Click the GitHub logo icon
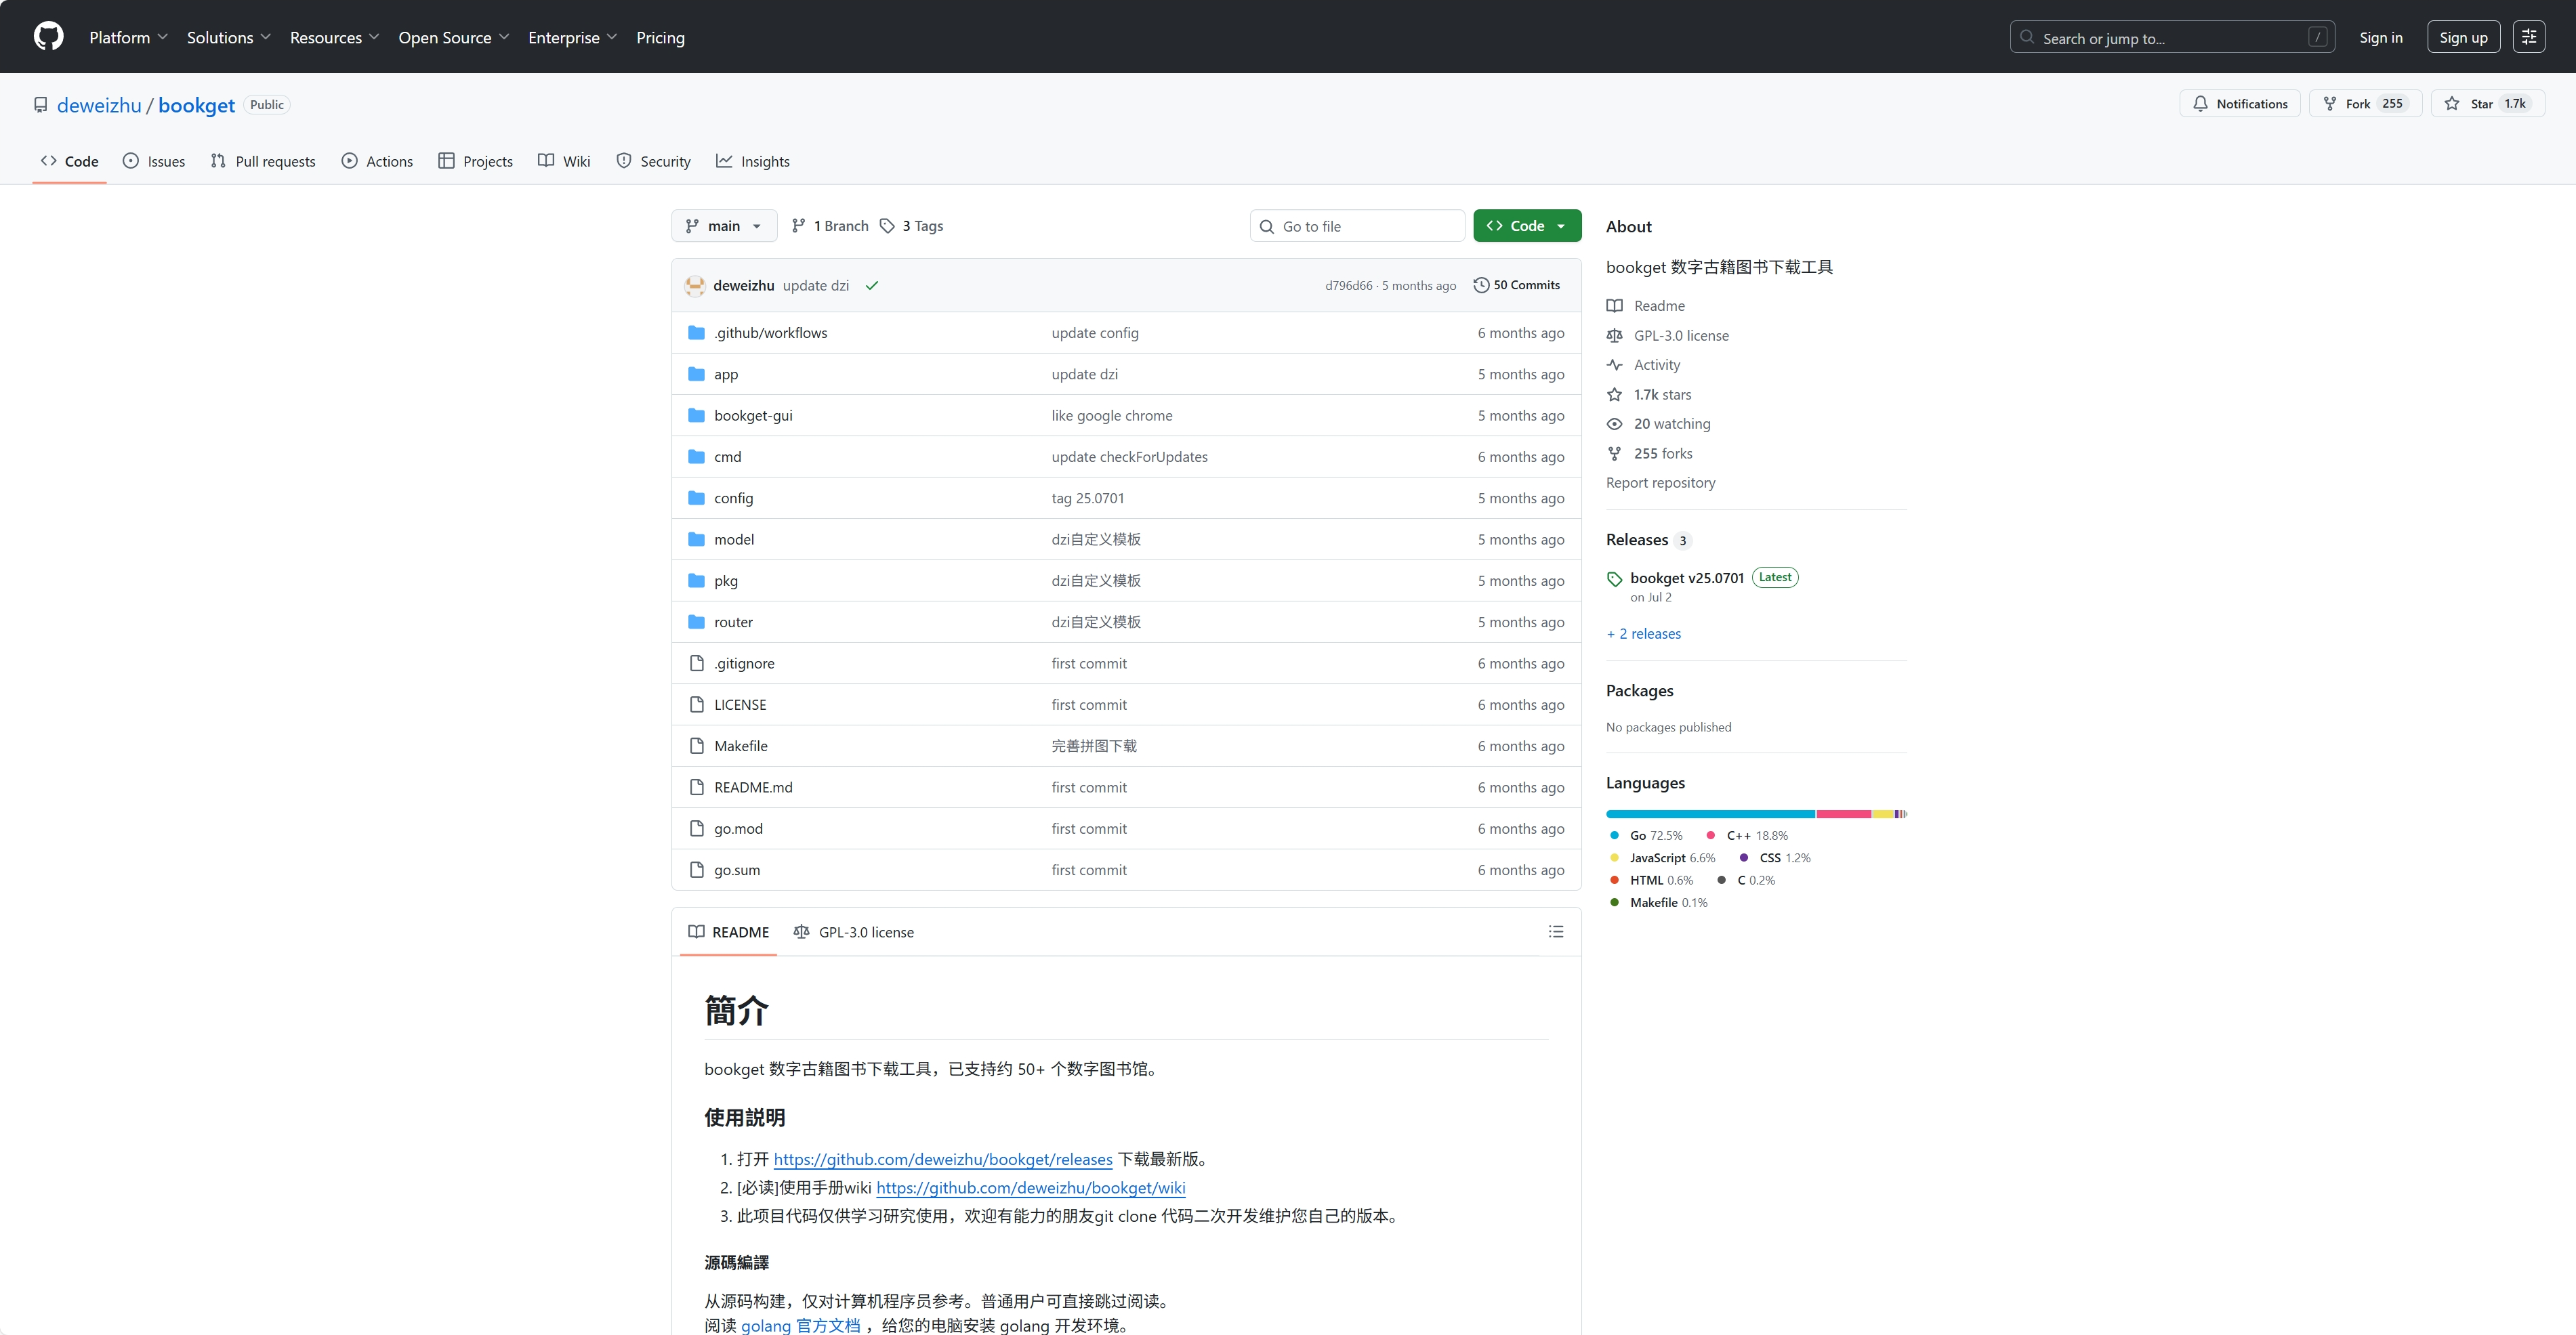 (x=48, y=37)
